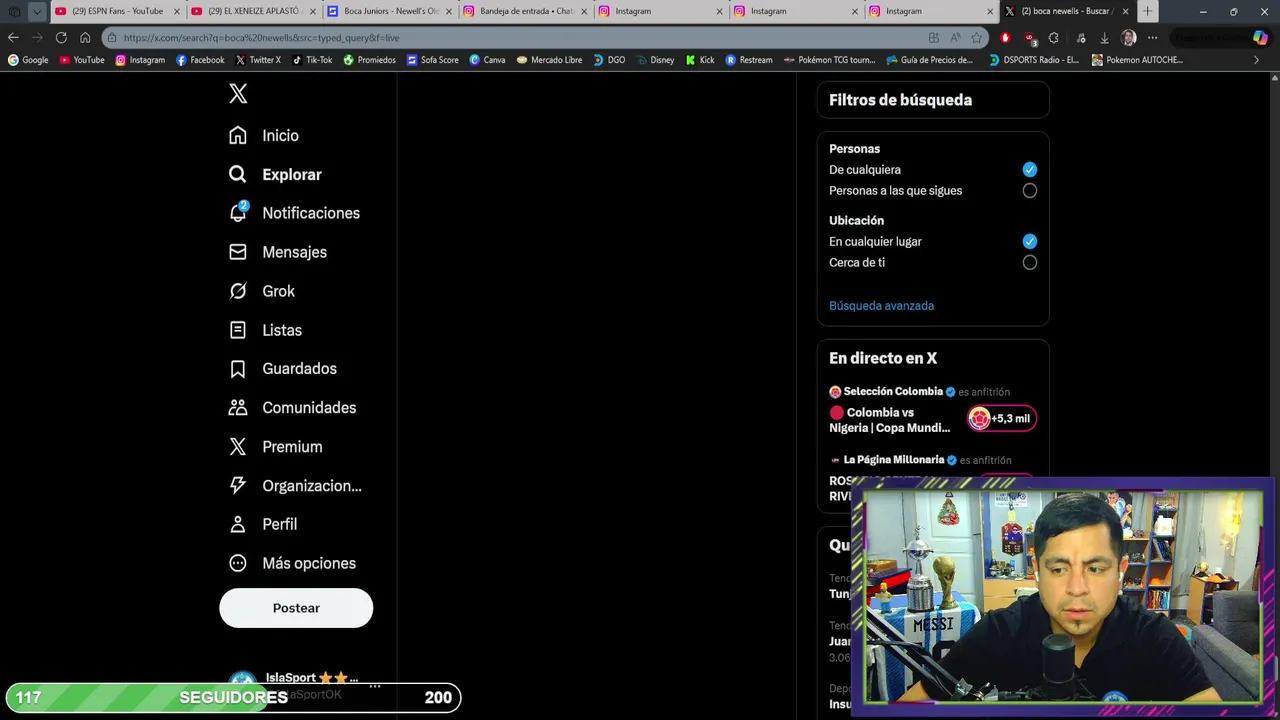Click the Perfil person icon
Screen dimensions: 1280x720
tap(238, 524)
